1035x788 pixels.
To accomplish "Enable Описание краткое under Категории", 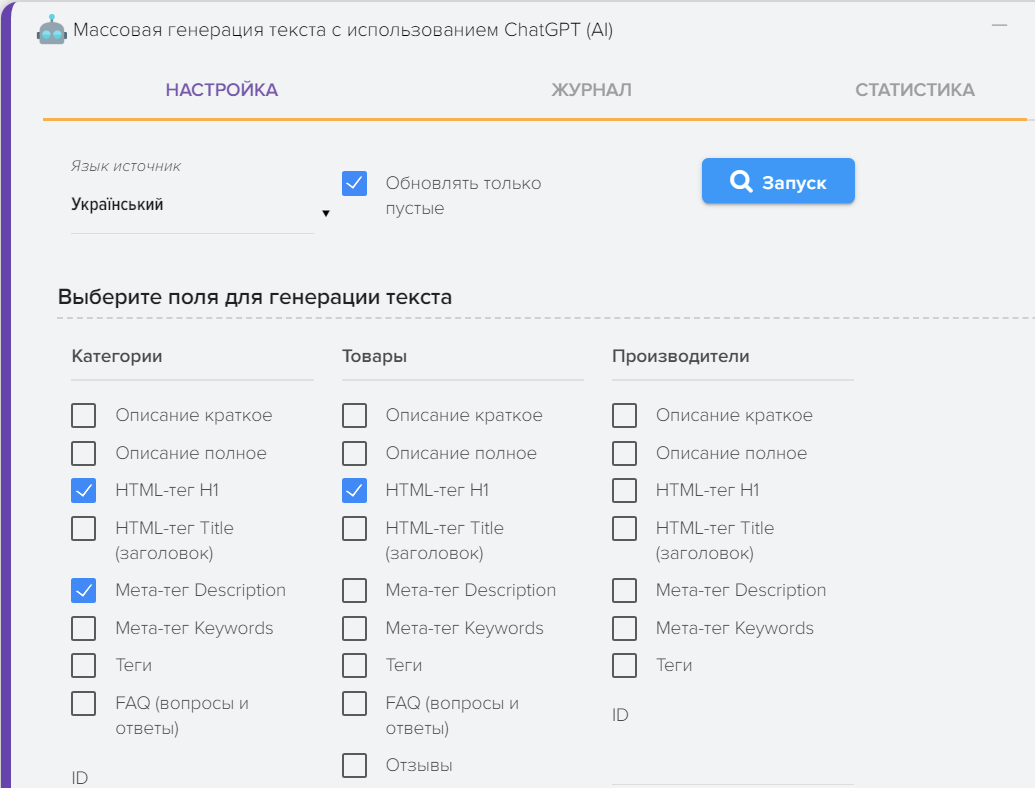I will (x=84, y=415).
